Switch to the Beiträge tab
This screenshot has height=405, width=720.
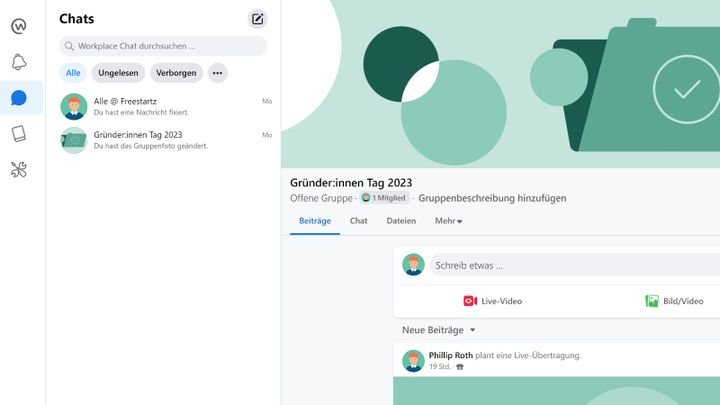point(315,221)
